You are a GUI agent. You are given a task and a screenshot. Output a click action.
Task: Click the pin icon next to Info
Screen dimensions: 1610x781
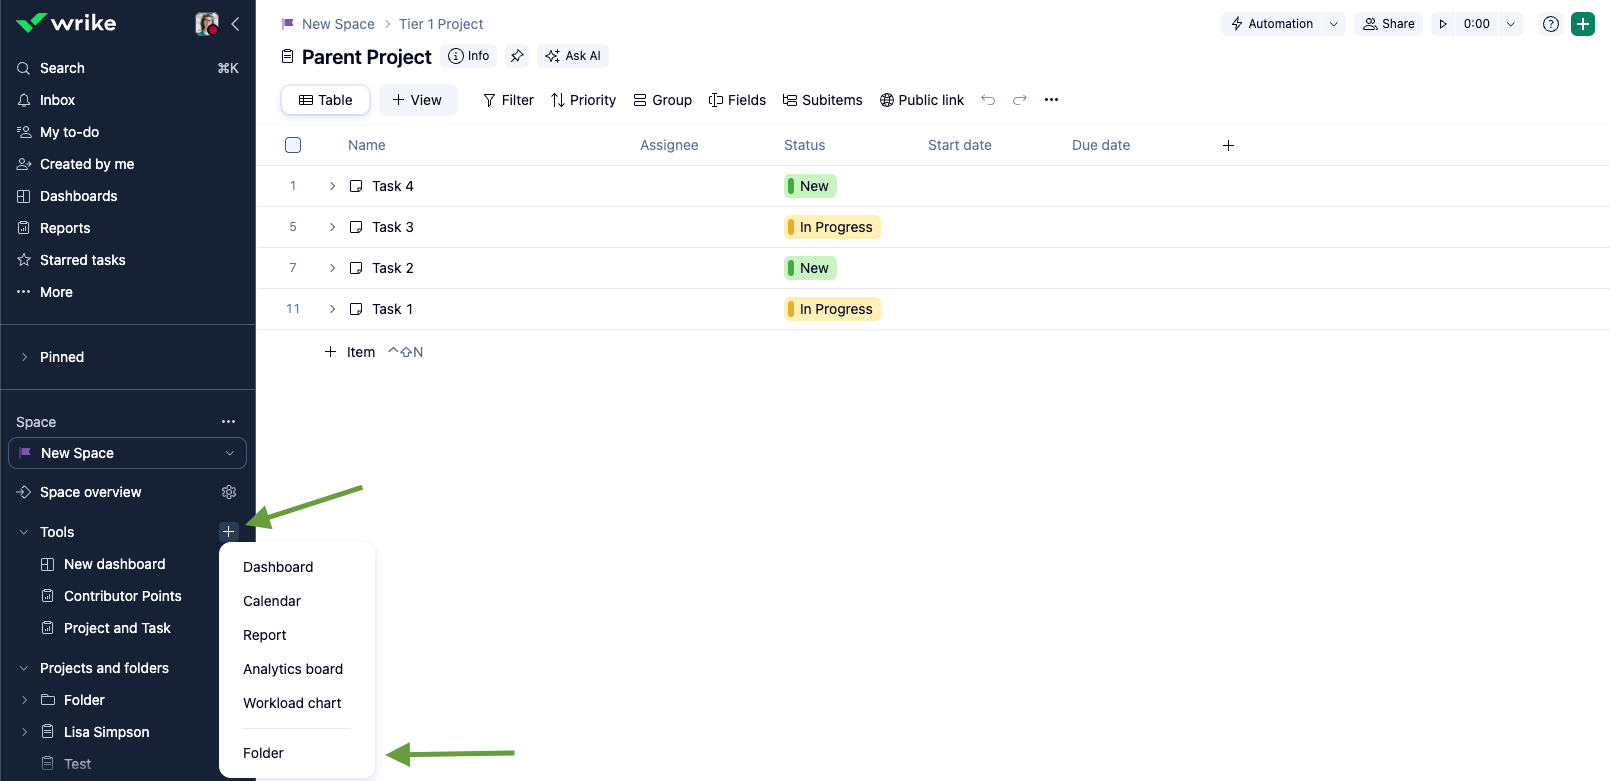[517, 56]
